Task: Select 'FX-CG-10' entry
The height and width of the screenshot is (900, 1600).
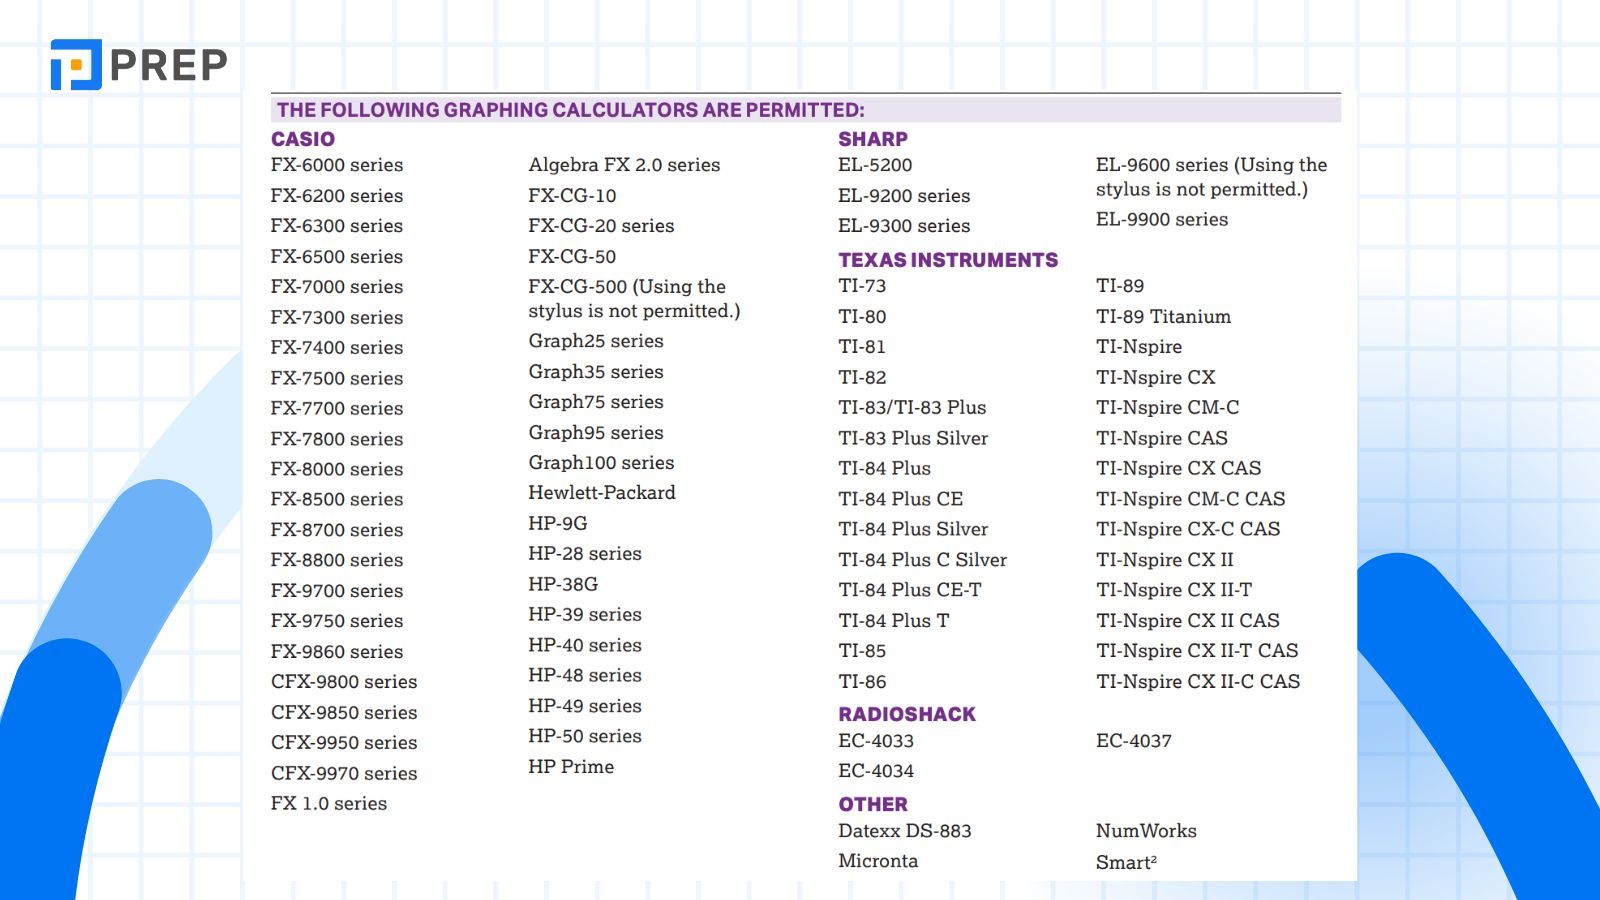Action: (572, 196)
